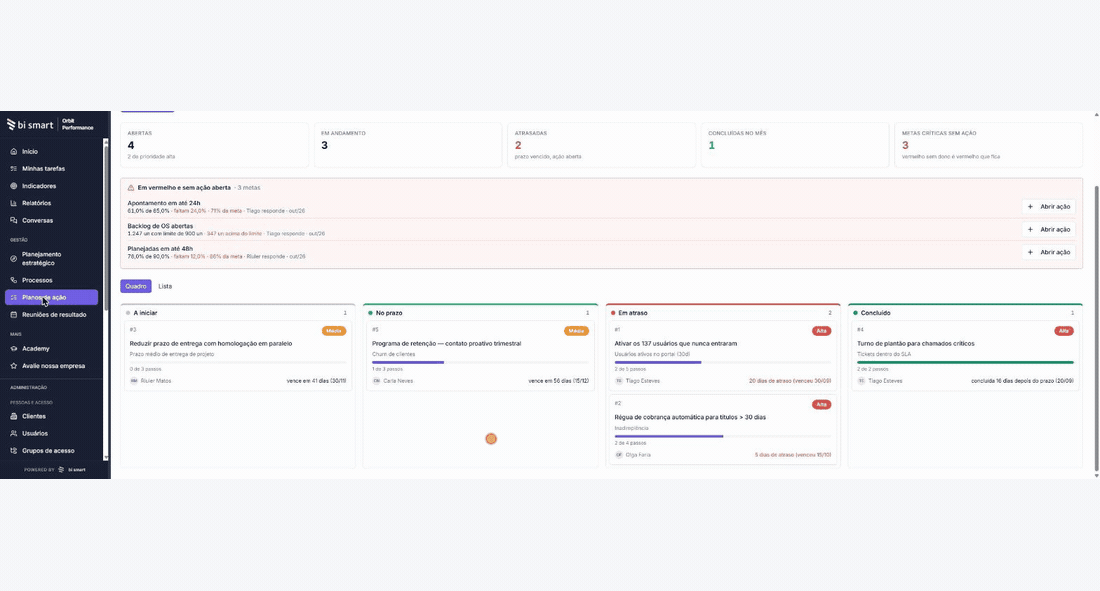Click the Indicadores globe icon

click(x=13, y=186)
